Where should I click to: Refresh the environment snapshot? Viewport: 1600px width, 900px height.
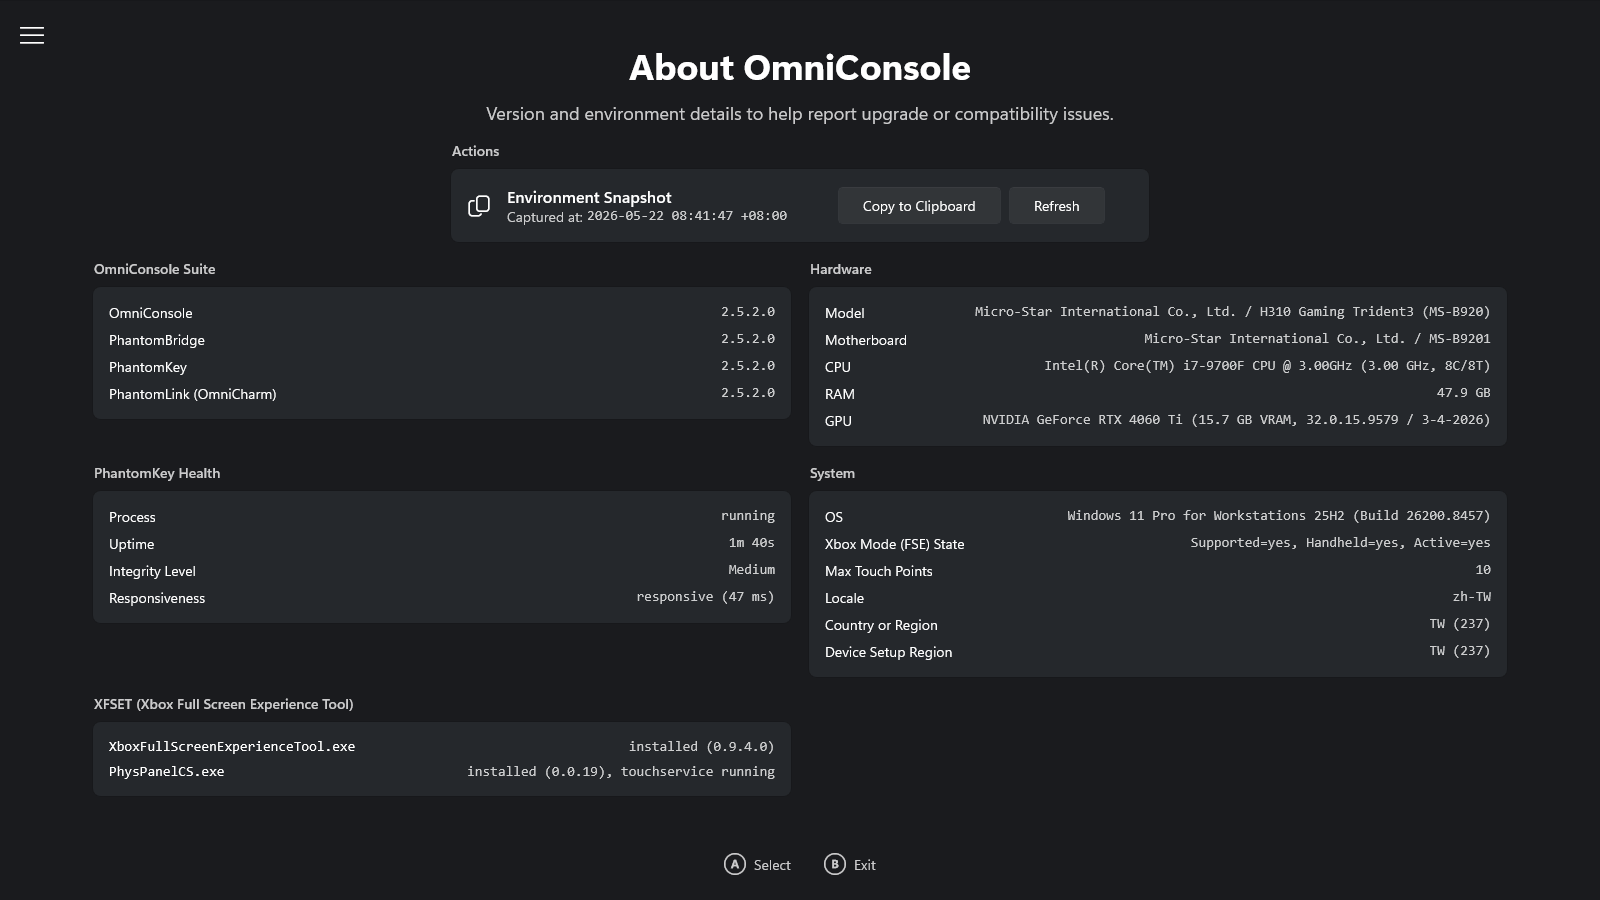click(x=1056, y=206)
